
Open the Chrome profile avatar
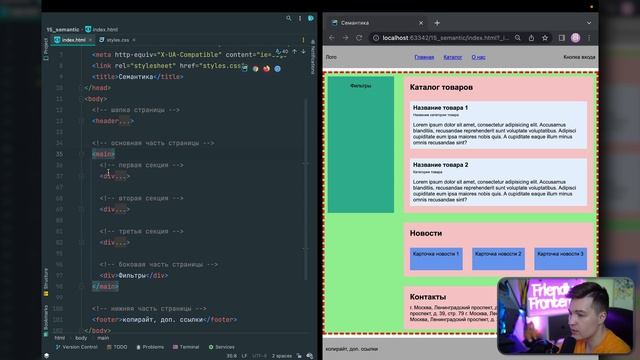576,38
